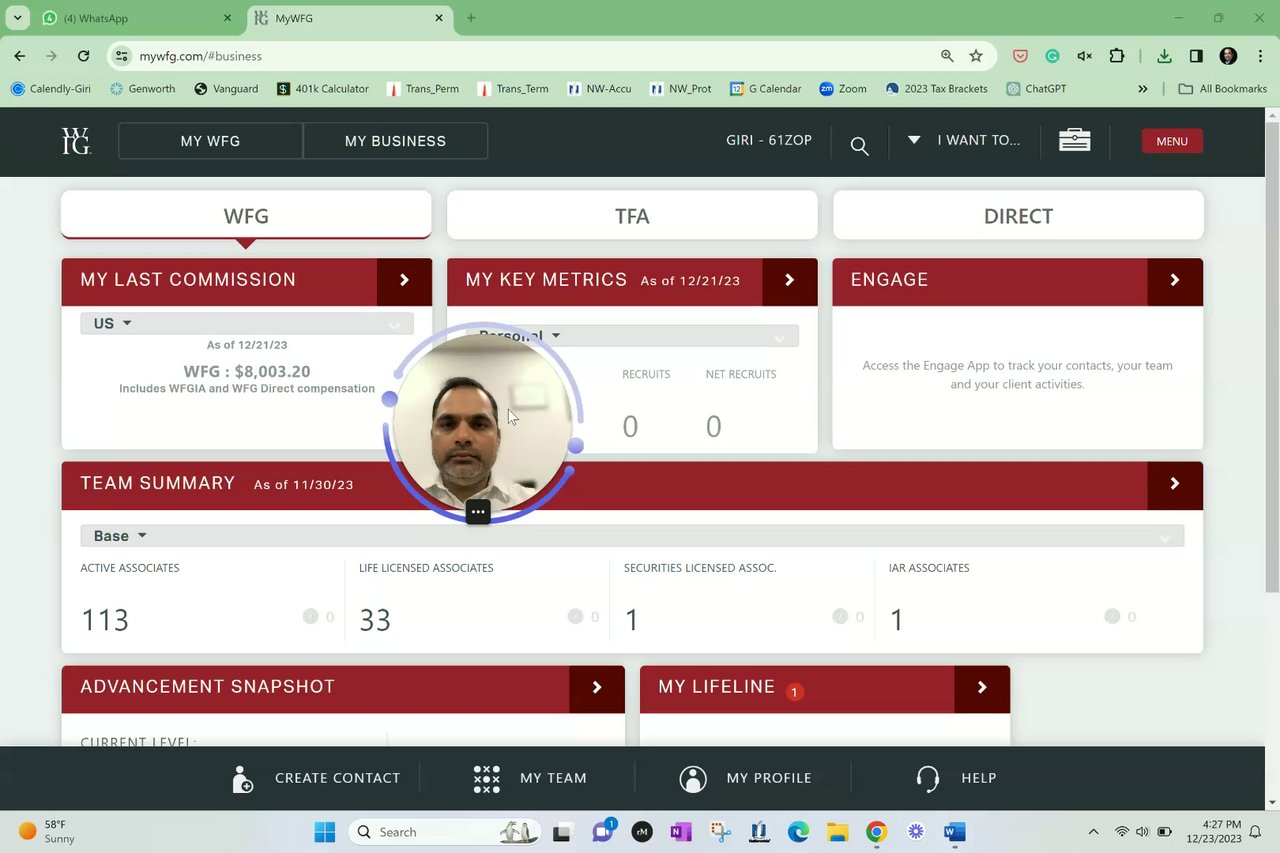Switch to the WFG tab
1280x853 pixels.
click(x=246, y=216)
